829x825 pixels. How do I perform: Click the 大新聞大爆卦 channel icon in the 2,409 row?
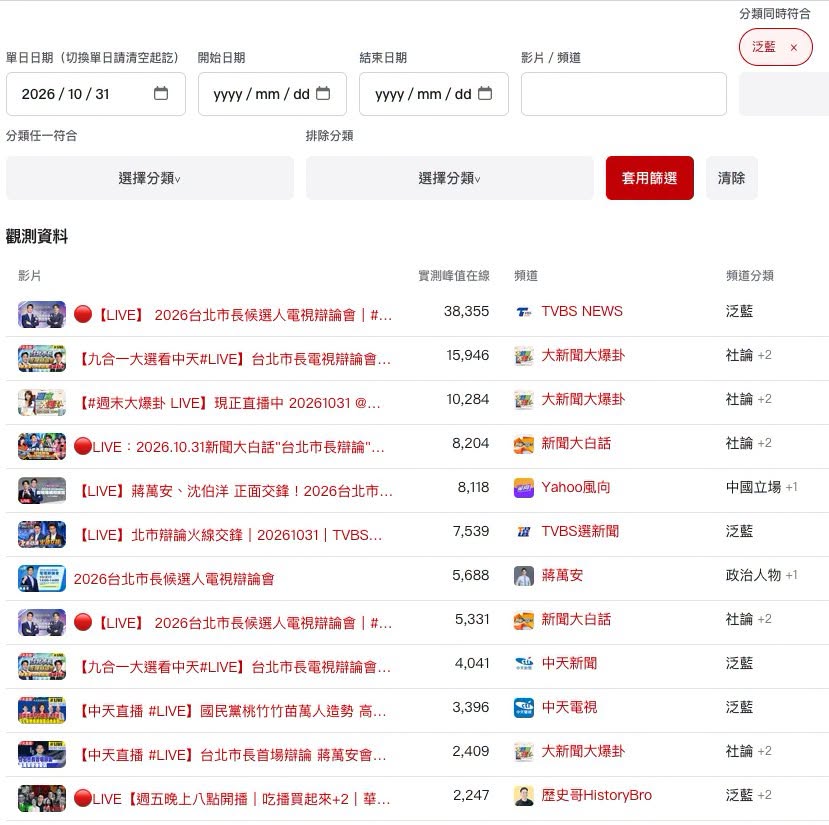coord(523,751)
